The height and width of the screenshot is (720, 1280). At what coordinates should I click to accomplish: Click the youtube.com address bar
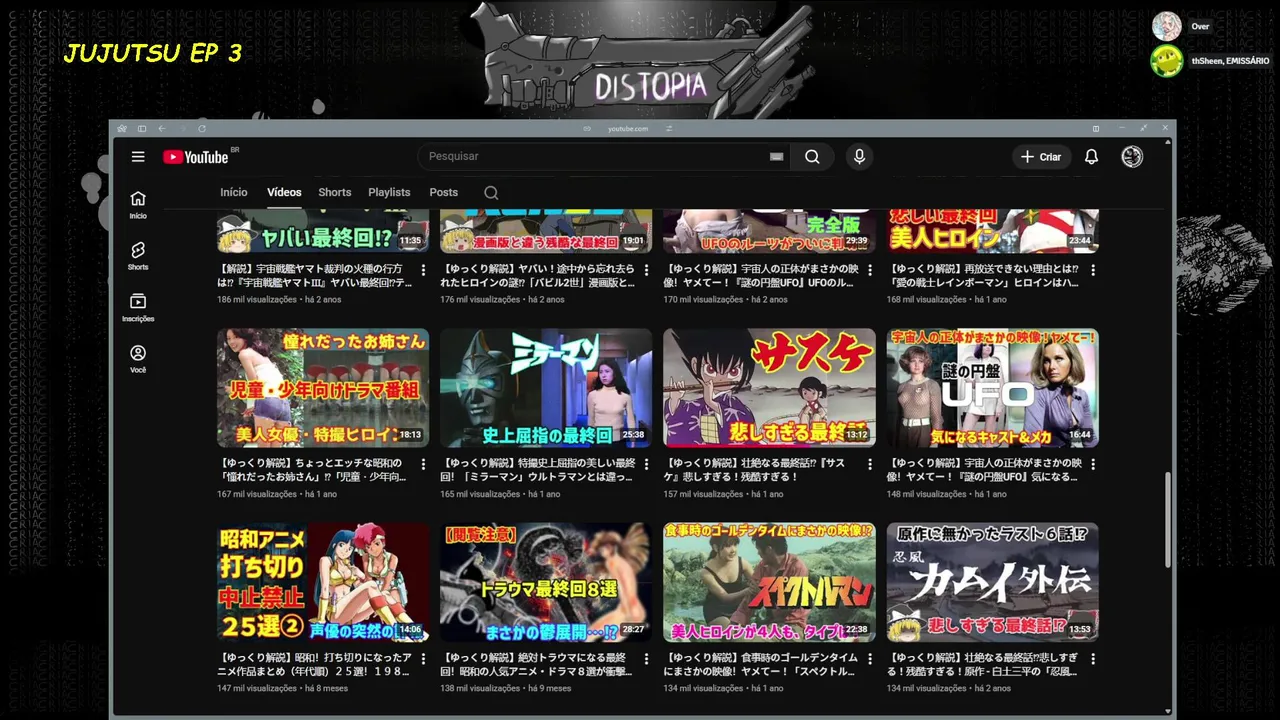[628, 129]
